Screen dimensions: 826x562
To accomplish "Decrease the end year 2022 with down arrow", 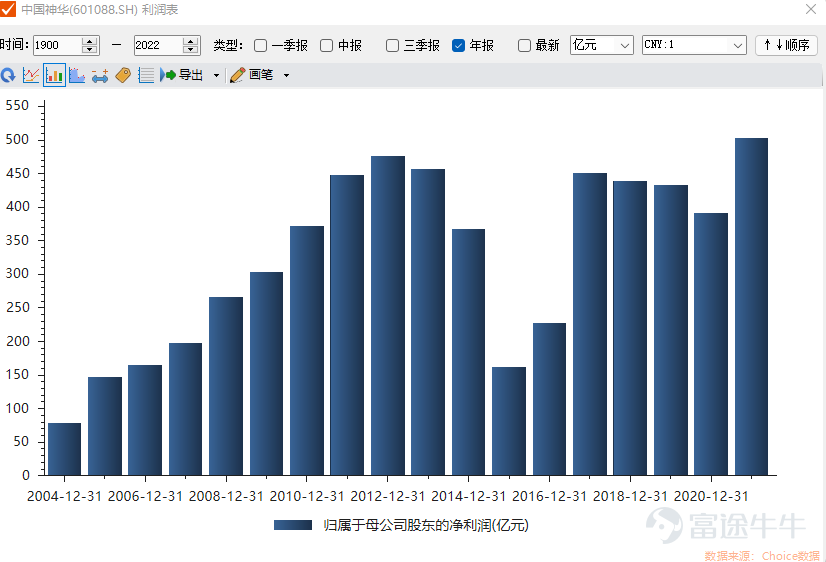I will coord(190,50).
